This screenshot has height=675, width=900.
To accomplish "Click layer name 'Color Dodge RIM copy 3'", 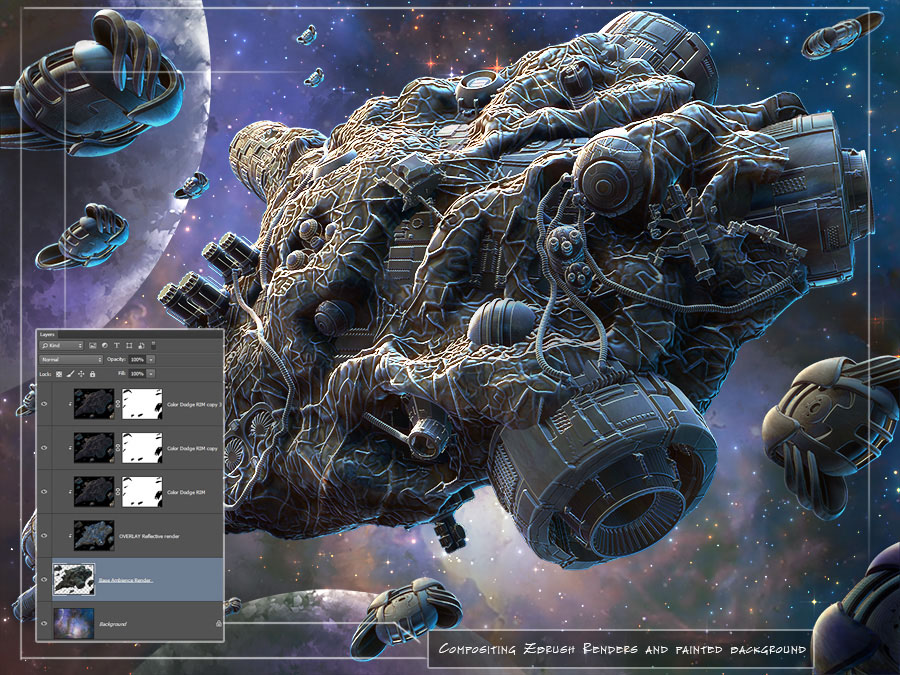I will tap(194, 405).
